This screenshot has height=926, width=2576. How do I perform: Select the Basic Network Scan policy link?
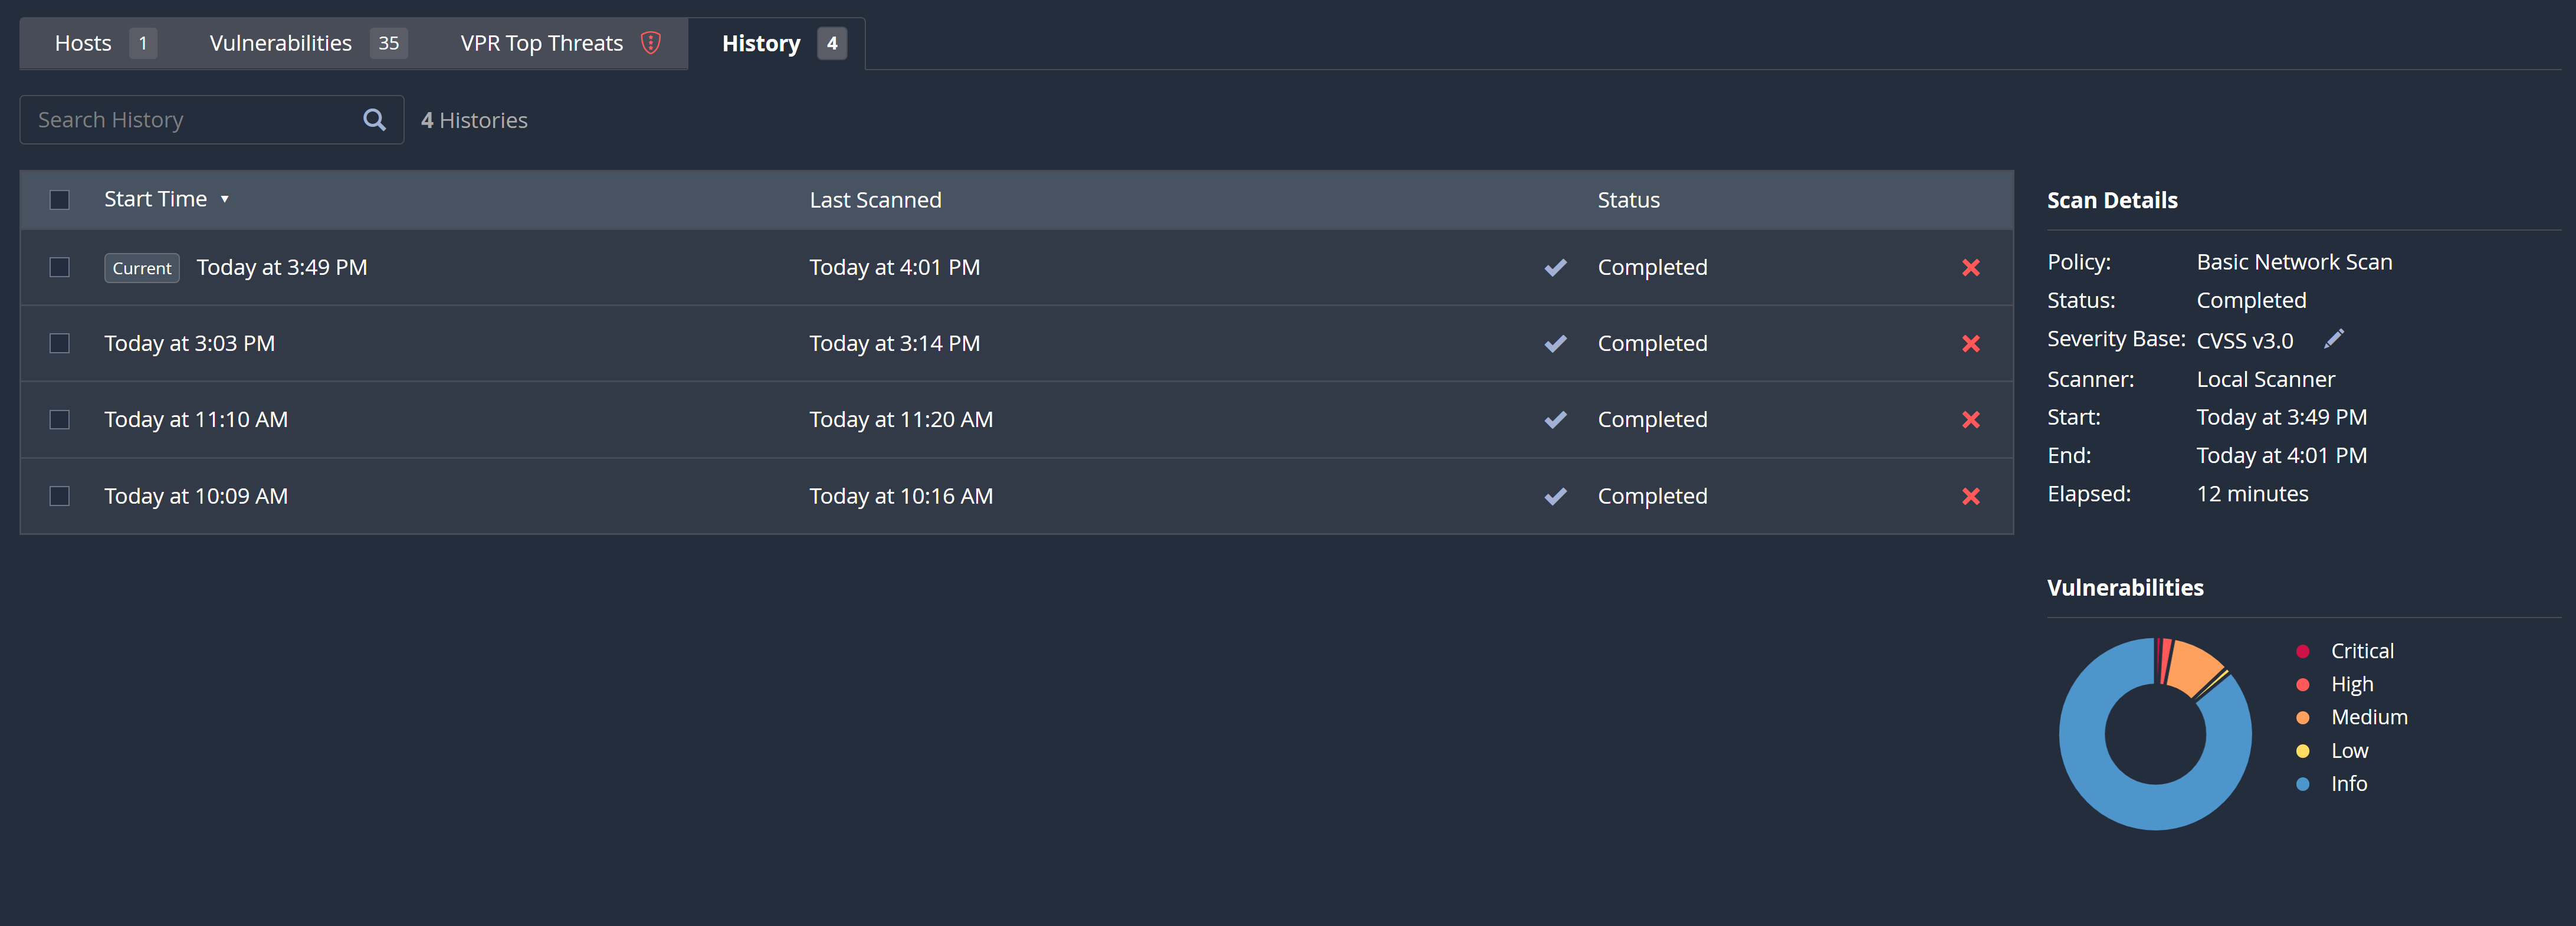pos(2294,261)
